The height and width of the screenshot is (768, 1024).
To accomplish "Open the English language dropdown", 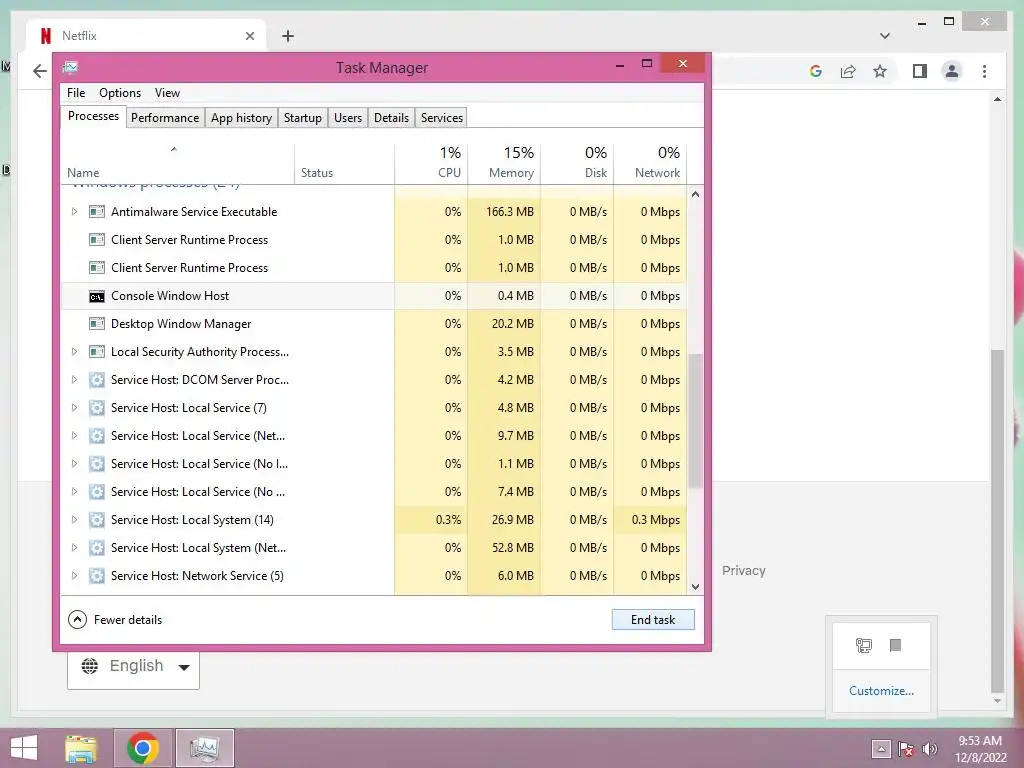I will tap(133, 666).
